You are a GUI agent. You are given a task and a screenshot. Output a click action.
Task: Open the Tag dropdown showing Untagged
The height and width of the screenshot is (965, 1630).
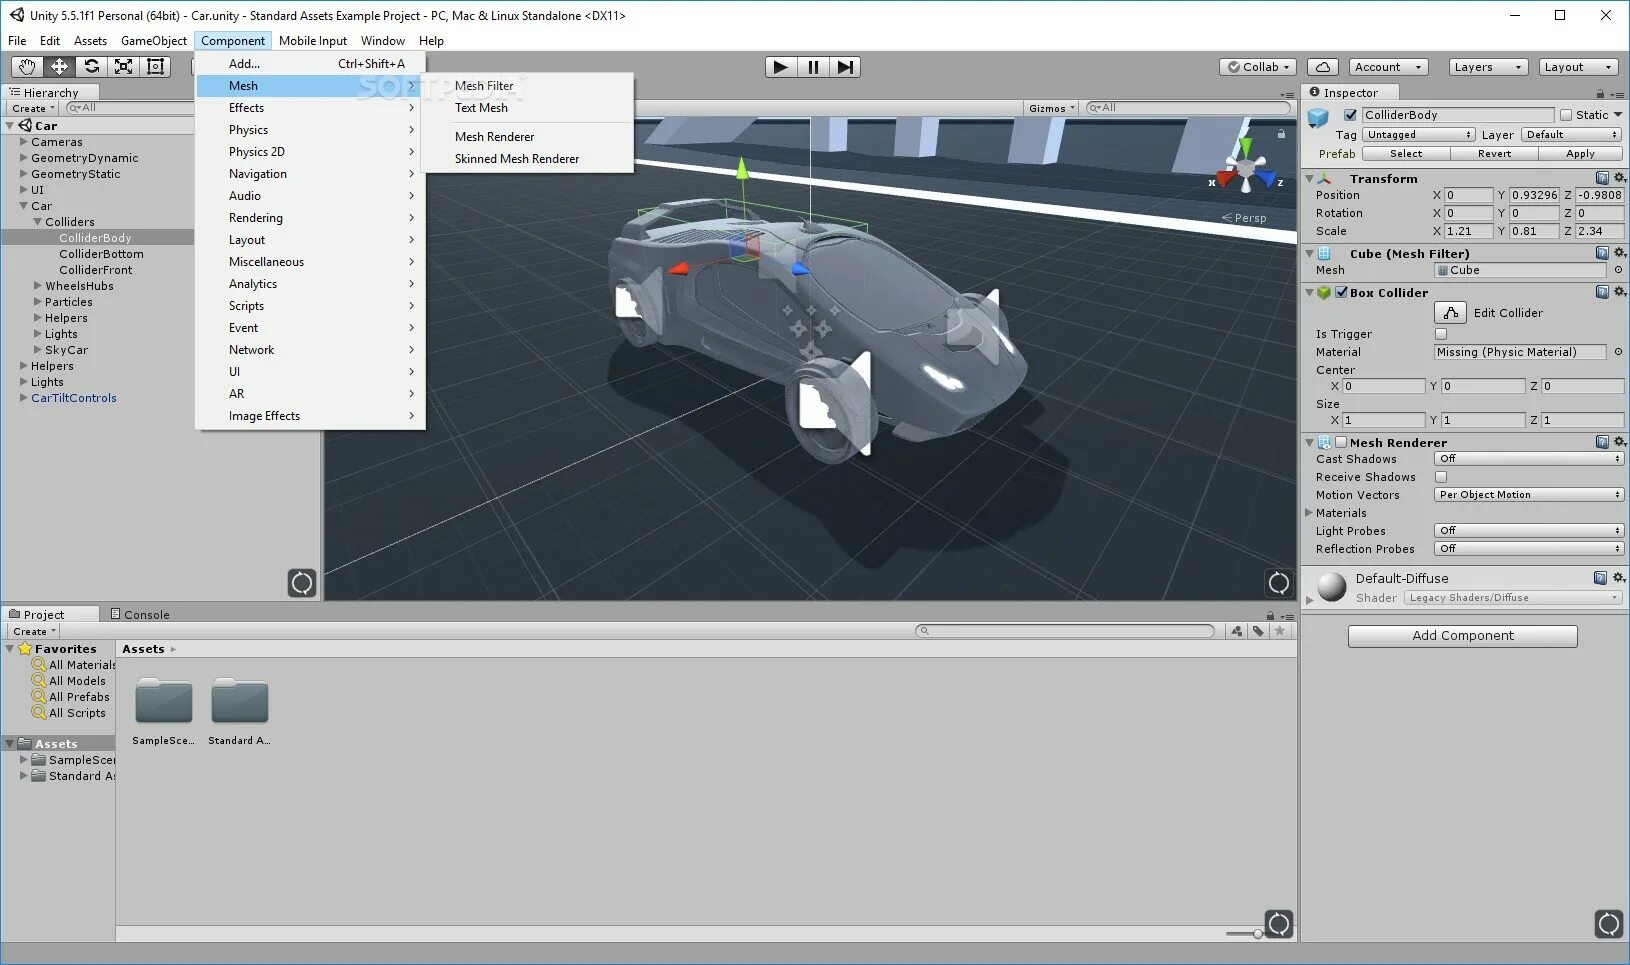1419,135
